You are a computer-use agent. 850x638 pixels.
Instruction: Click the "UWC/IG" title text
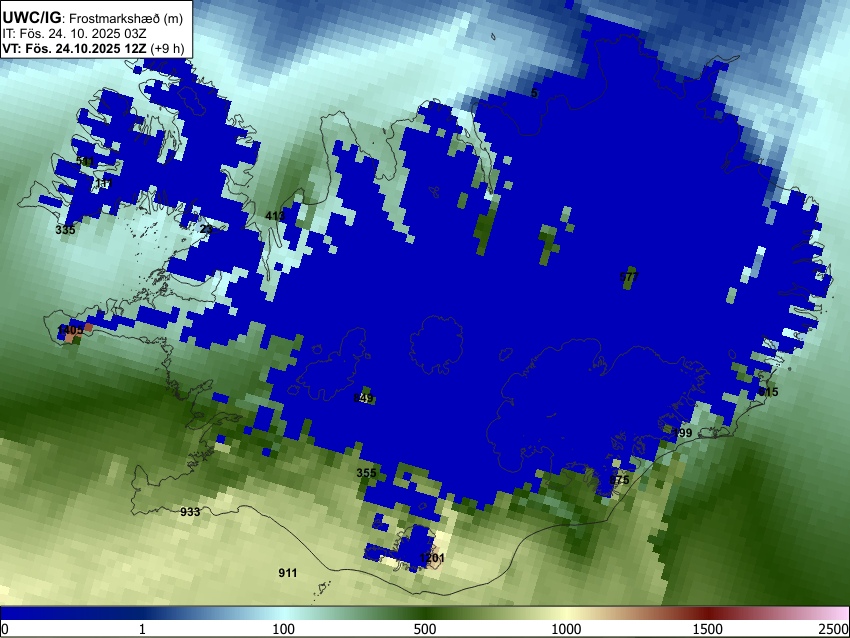tap(31, 18)
